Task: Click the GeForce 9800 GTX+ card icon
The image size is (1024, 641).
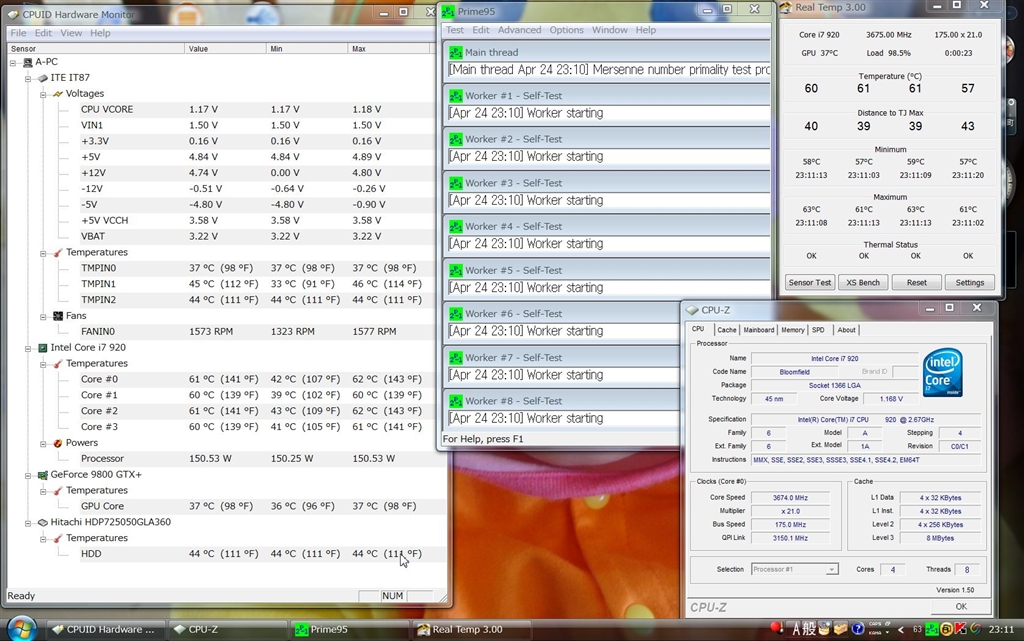Action: (42, 475)
